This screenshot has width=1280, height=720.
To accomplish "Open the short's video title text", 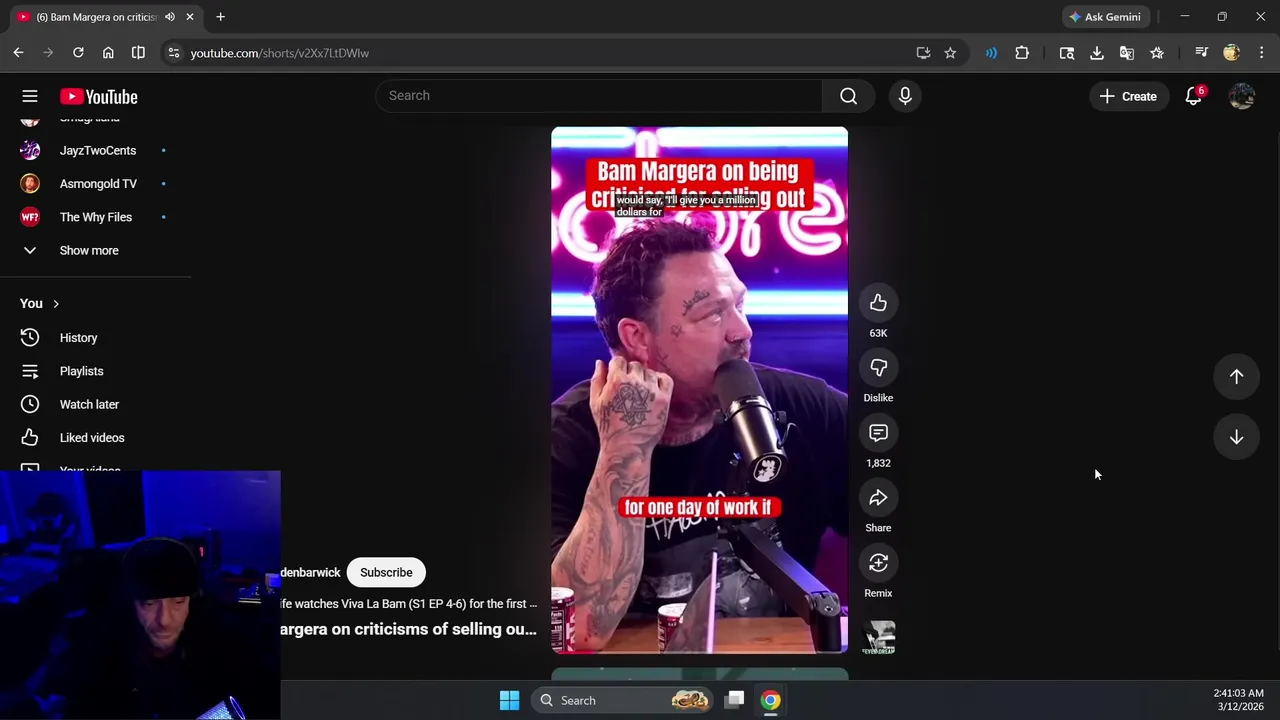I will click(x=408, y=629).
